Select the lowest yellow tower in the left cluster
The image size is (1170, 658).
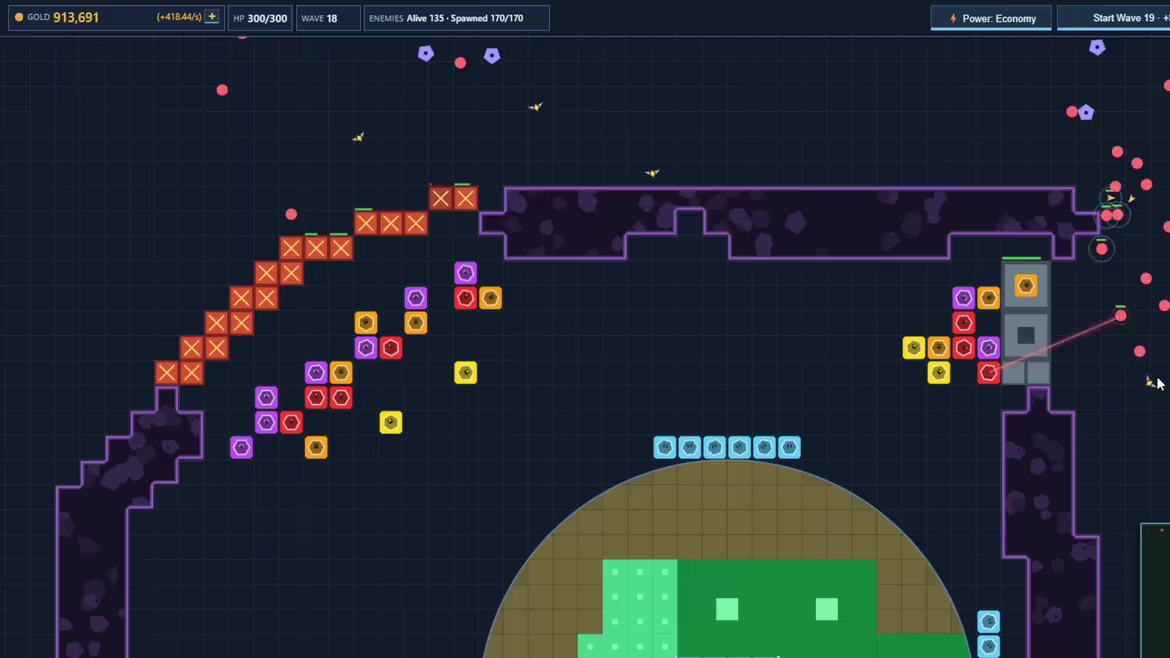391,422
